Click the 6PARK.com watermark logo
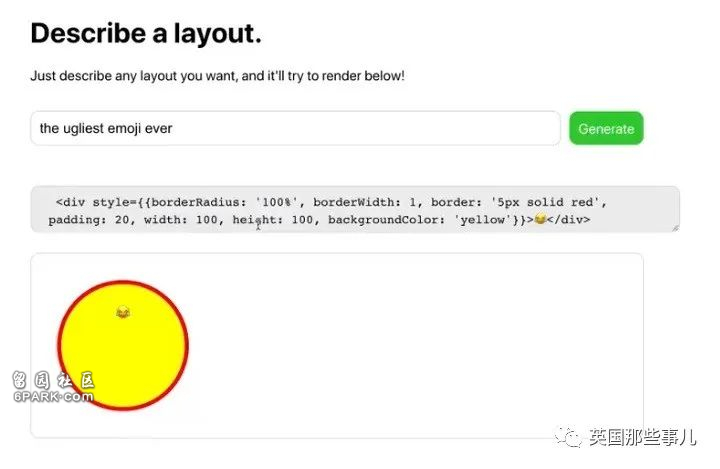 (x=53, y=387)
